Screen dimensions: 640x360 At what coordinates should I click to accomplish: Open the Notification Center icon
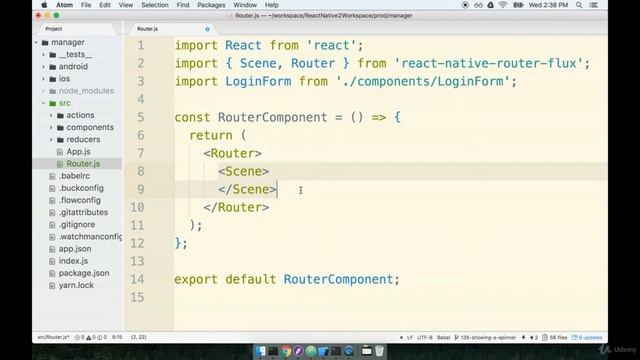click(x=594, y=5)
